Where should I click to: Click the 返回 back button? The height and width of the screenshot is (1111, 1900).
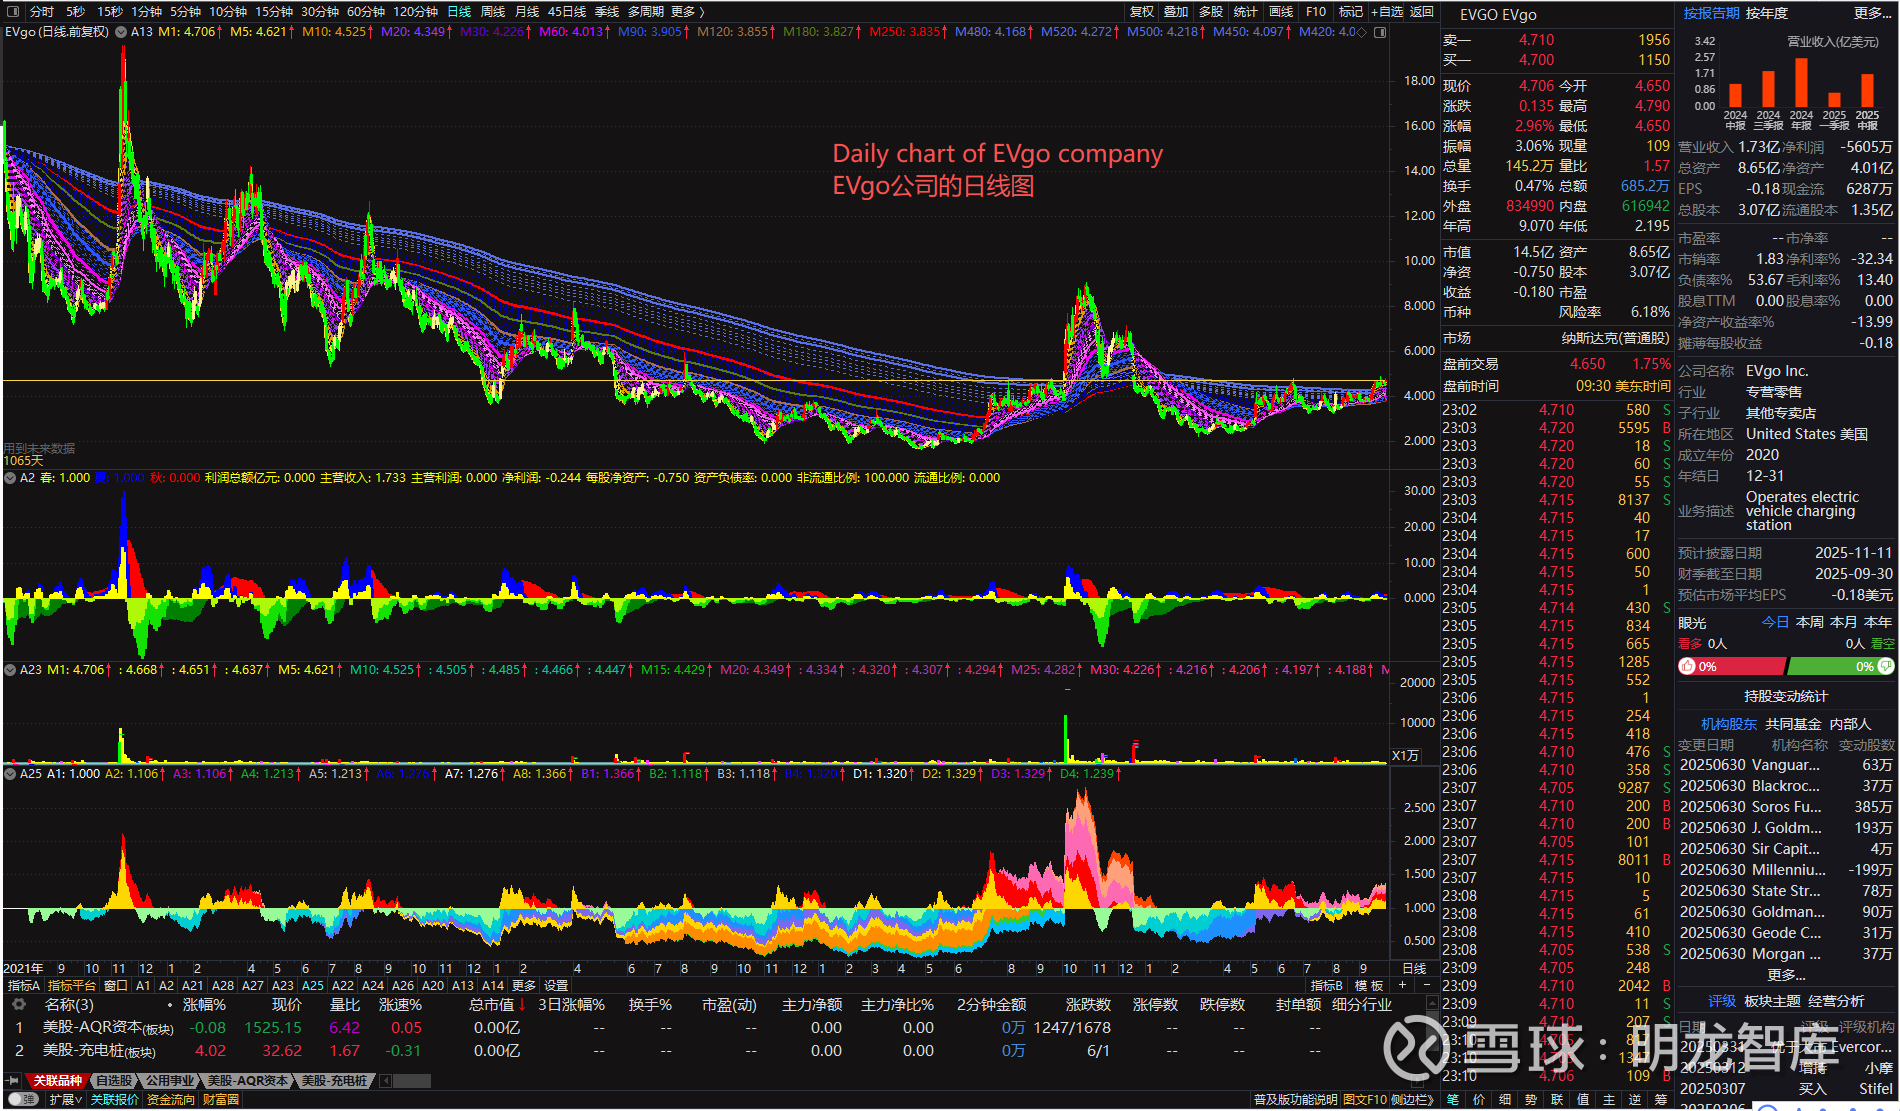tap(1422, 12)
